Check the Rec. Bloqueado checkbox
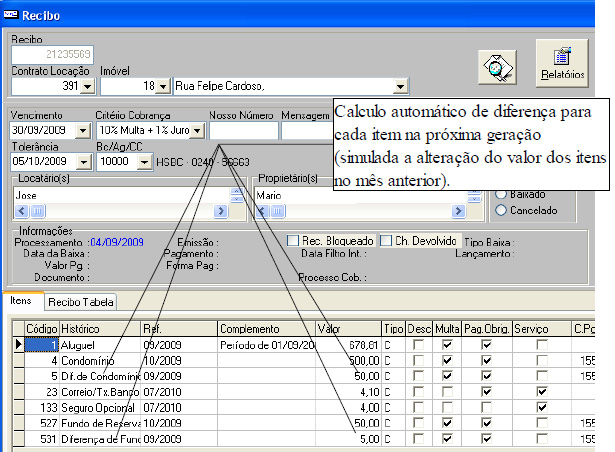 [293, 241]
